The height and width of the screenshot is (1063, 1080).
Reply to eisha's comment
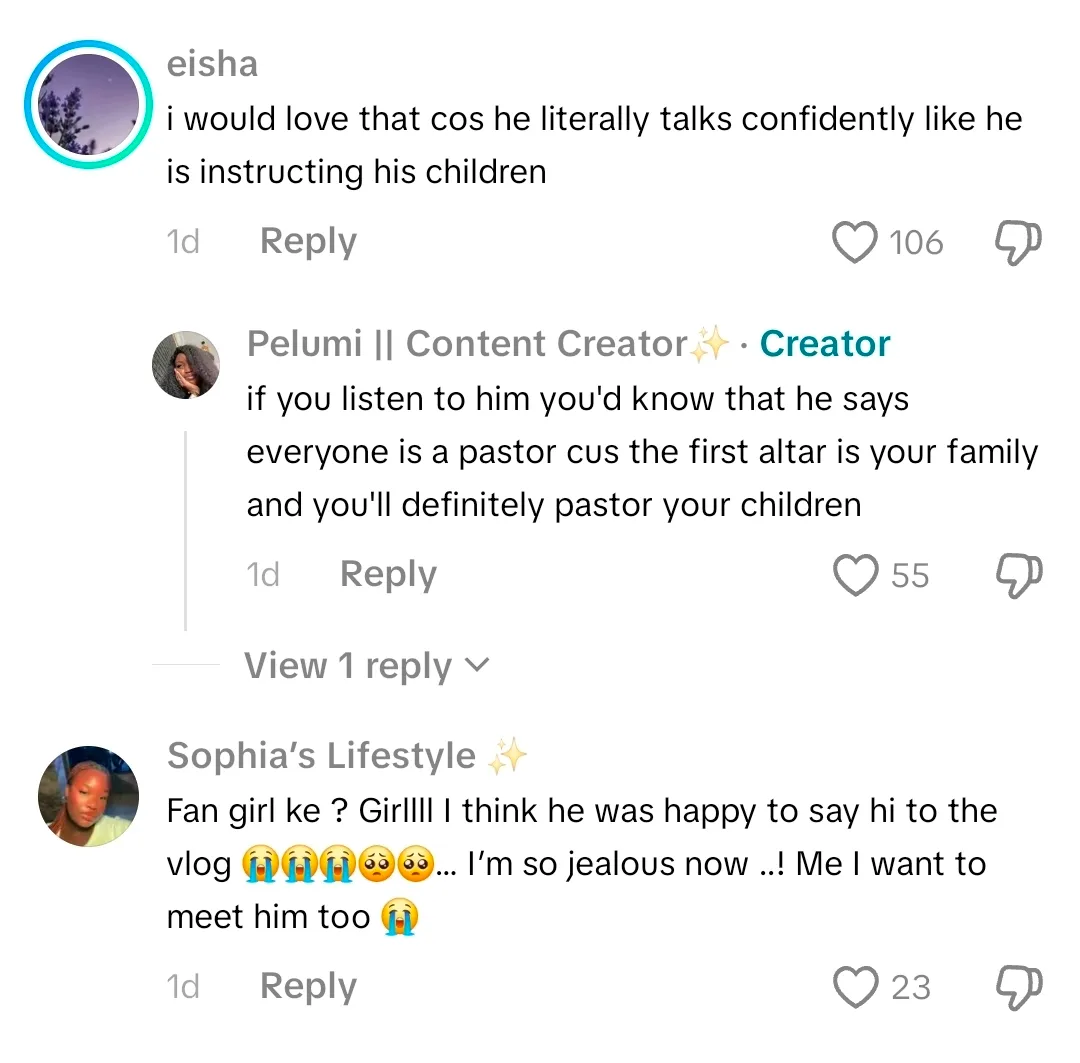tap(308, 242)
